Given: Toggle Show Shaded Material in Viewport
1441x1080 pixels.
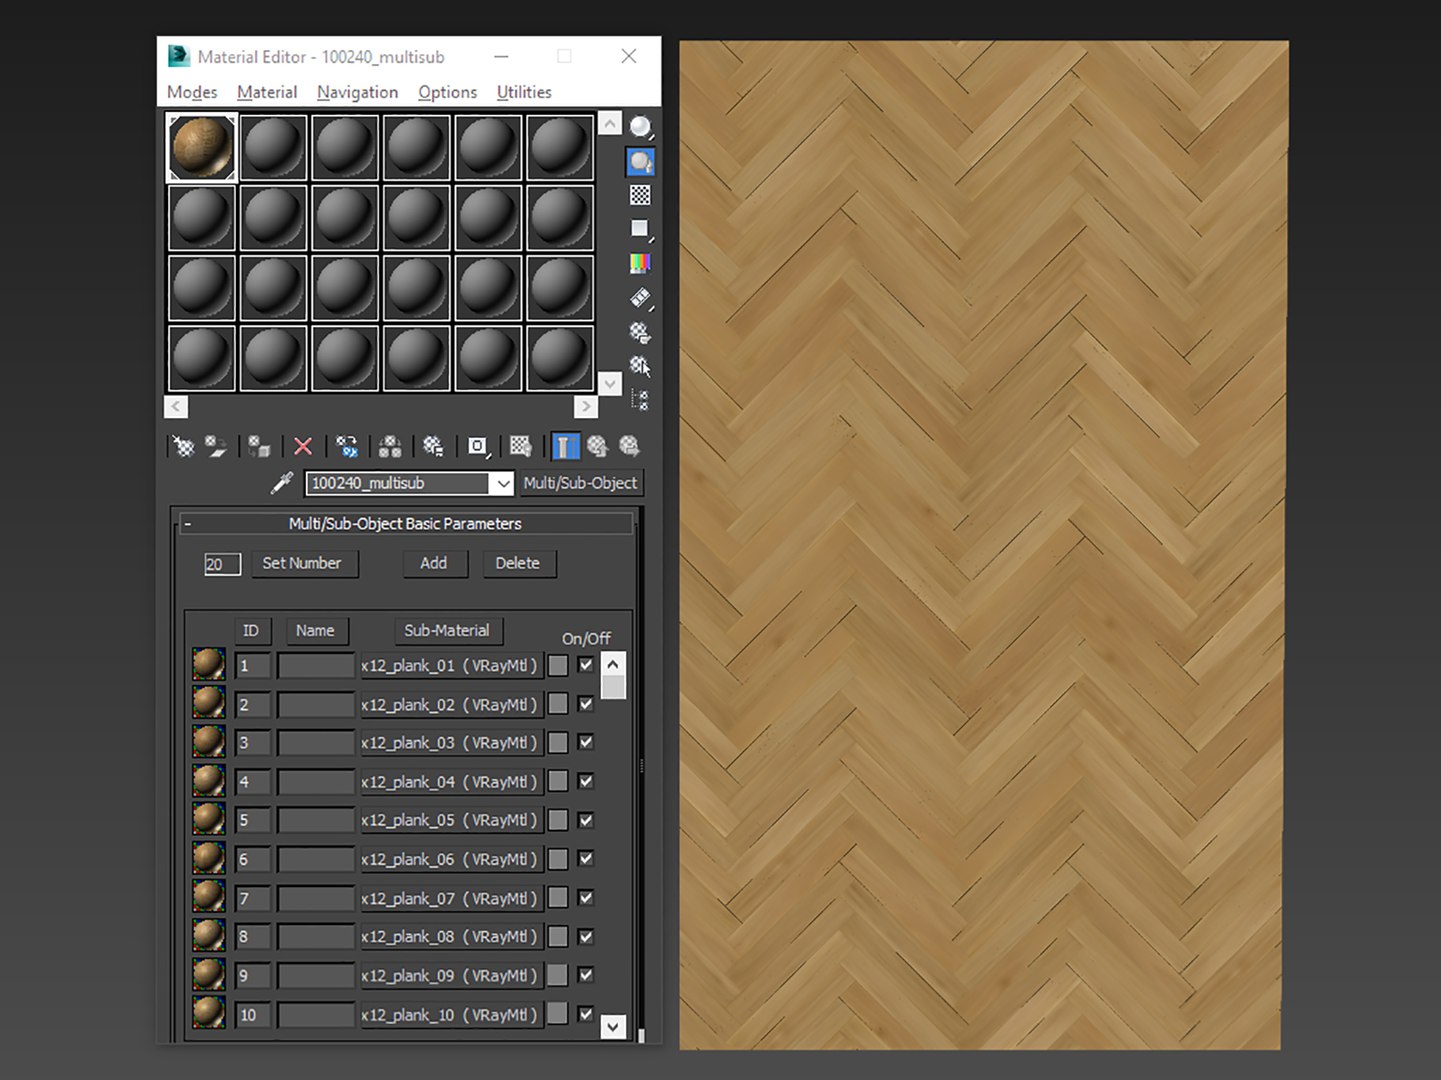Looking at the screenshot, I should tap(521, 446).
